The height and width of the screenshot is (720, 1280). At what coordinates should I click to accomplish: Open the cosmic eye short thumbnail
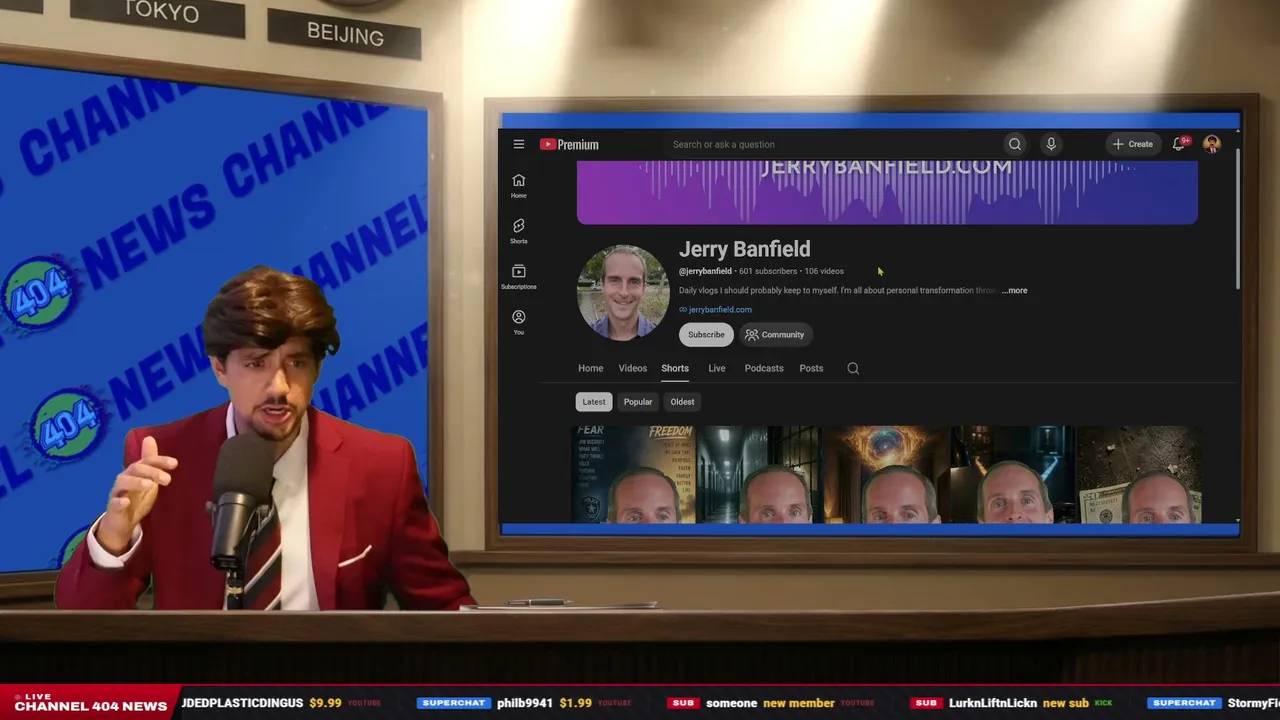click(885, 474)
